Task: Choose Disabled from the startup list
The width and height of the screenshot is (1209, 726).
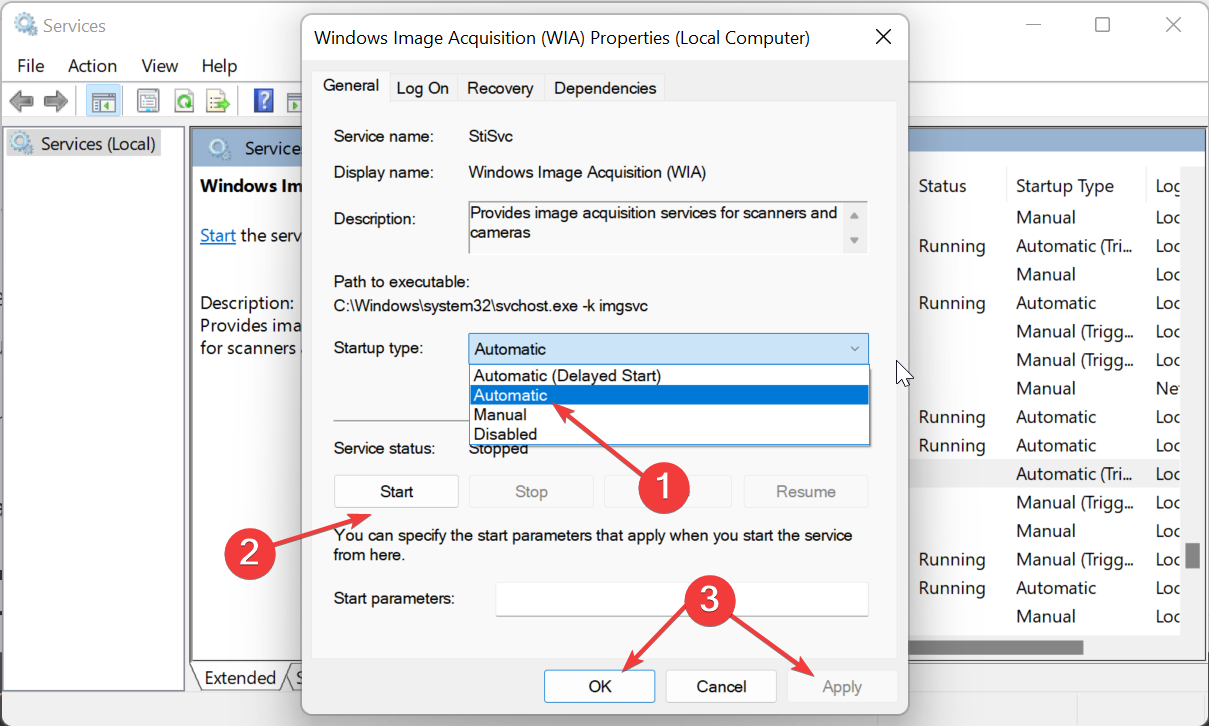Action: [x=505, y=434]
